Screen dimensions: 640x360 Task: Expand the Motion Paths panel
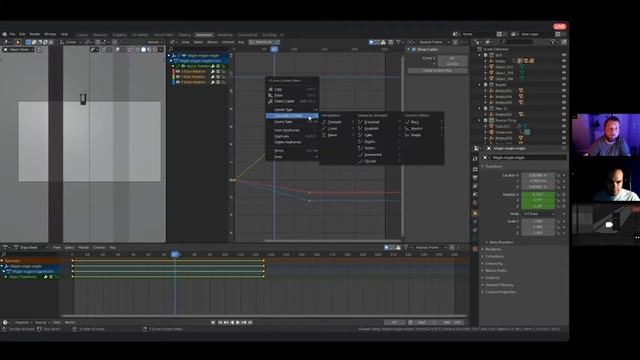pyautogui.click(x=496, y=270)
